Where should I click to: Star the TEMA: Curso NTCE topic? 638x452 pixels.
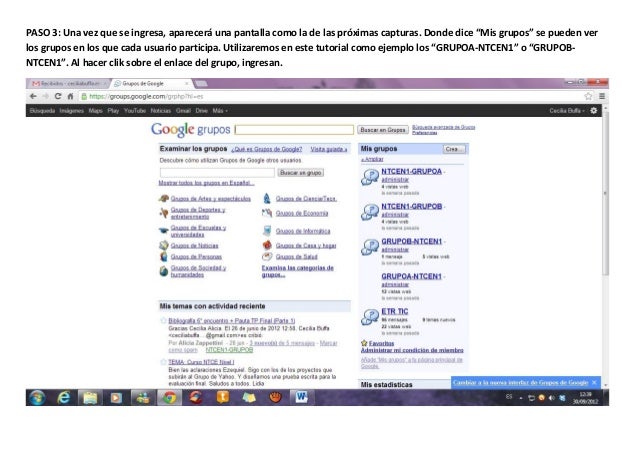pos(163,362)
